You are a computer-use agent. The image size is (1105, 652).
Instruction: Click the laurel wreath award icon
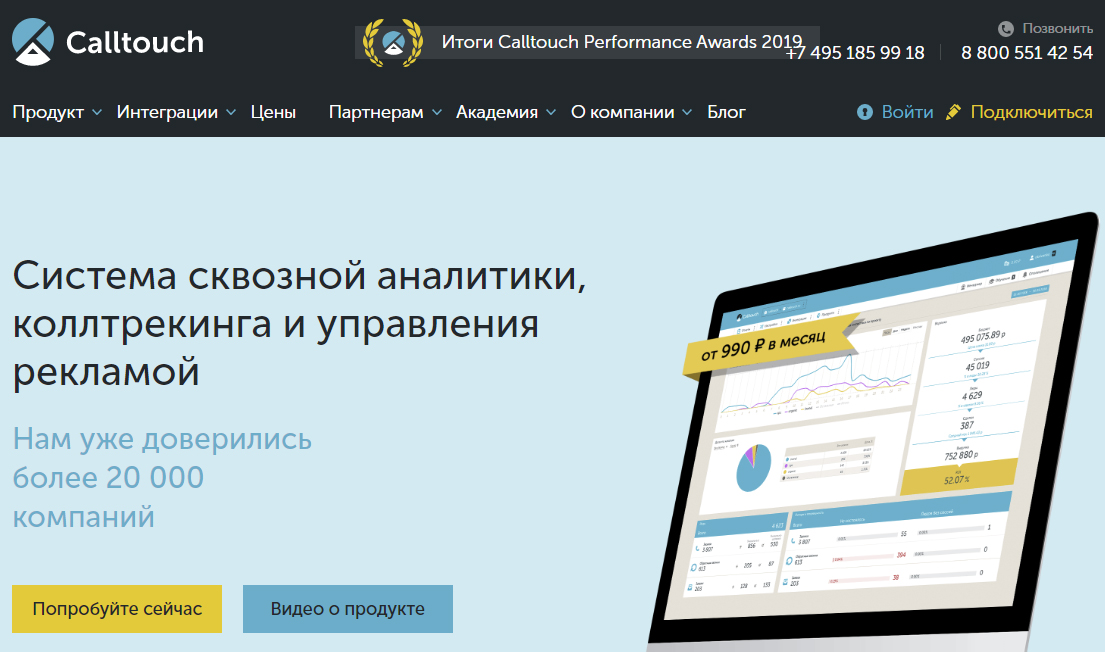(x=393, y=43)
